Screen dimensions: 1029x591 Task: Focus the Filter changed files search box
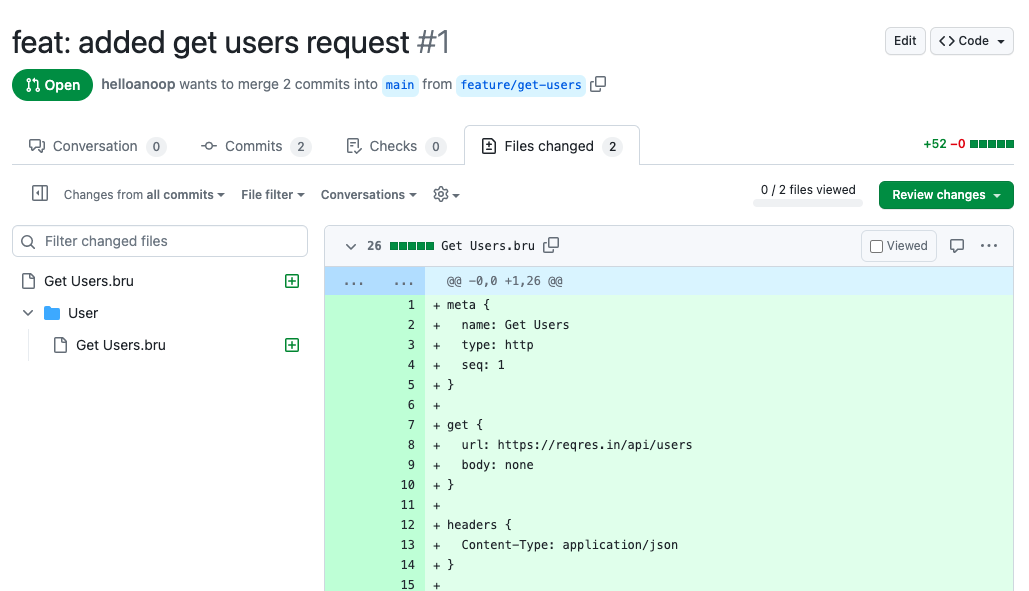tap(160, 241)
